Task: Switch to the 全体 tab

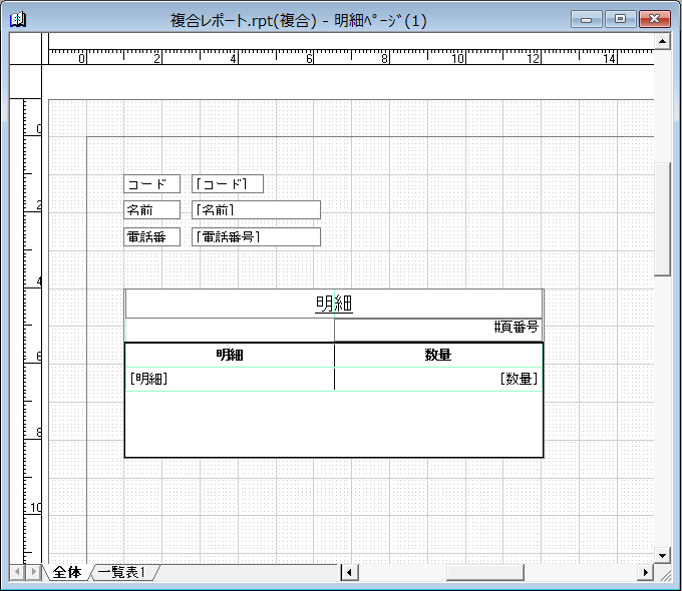Action: pyautogui.click(x=67, y=572)
